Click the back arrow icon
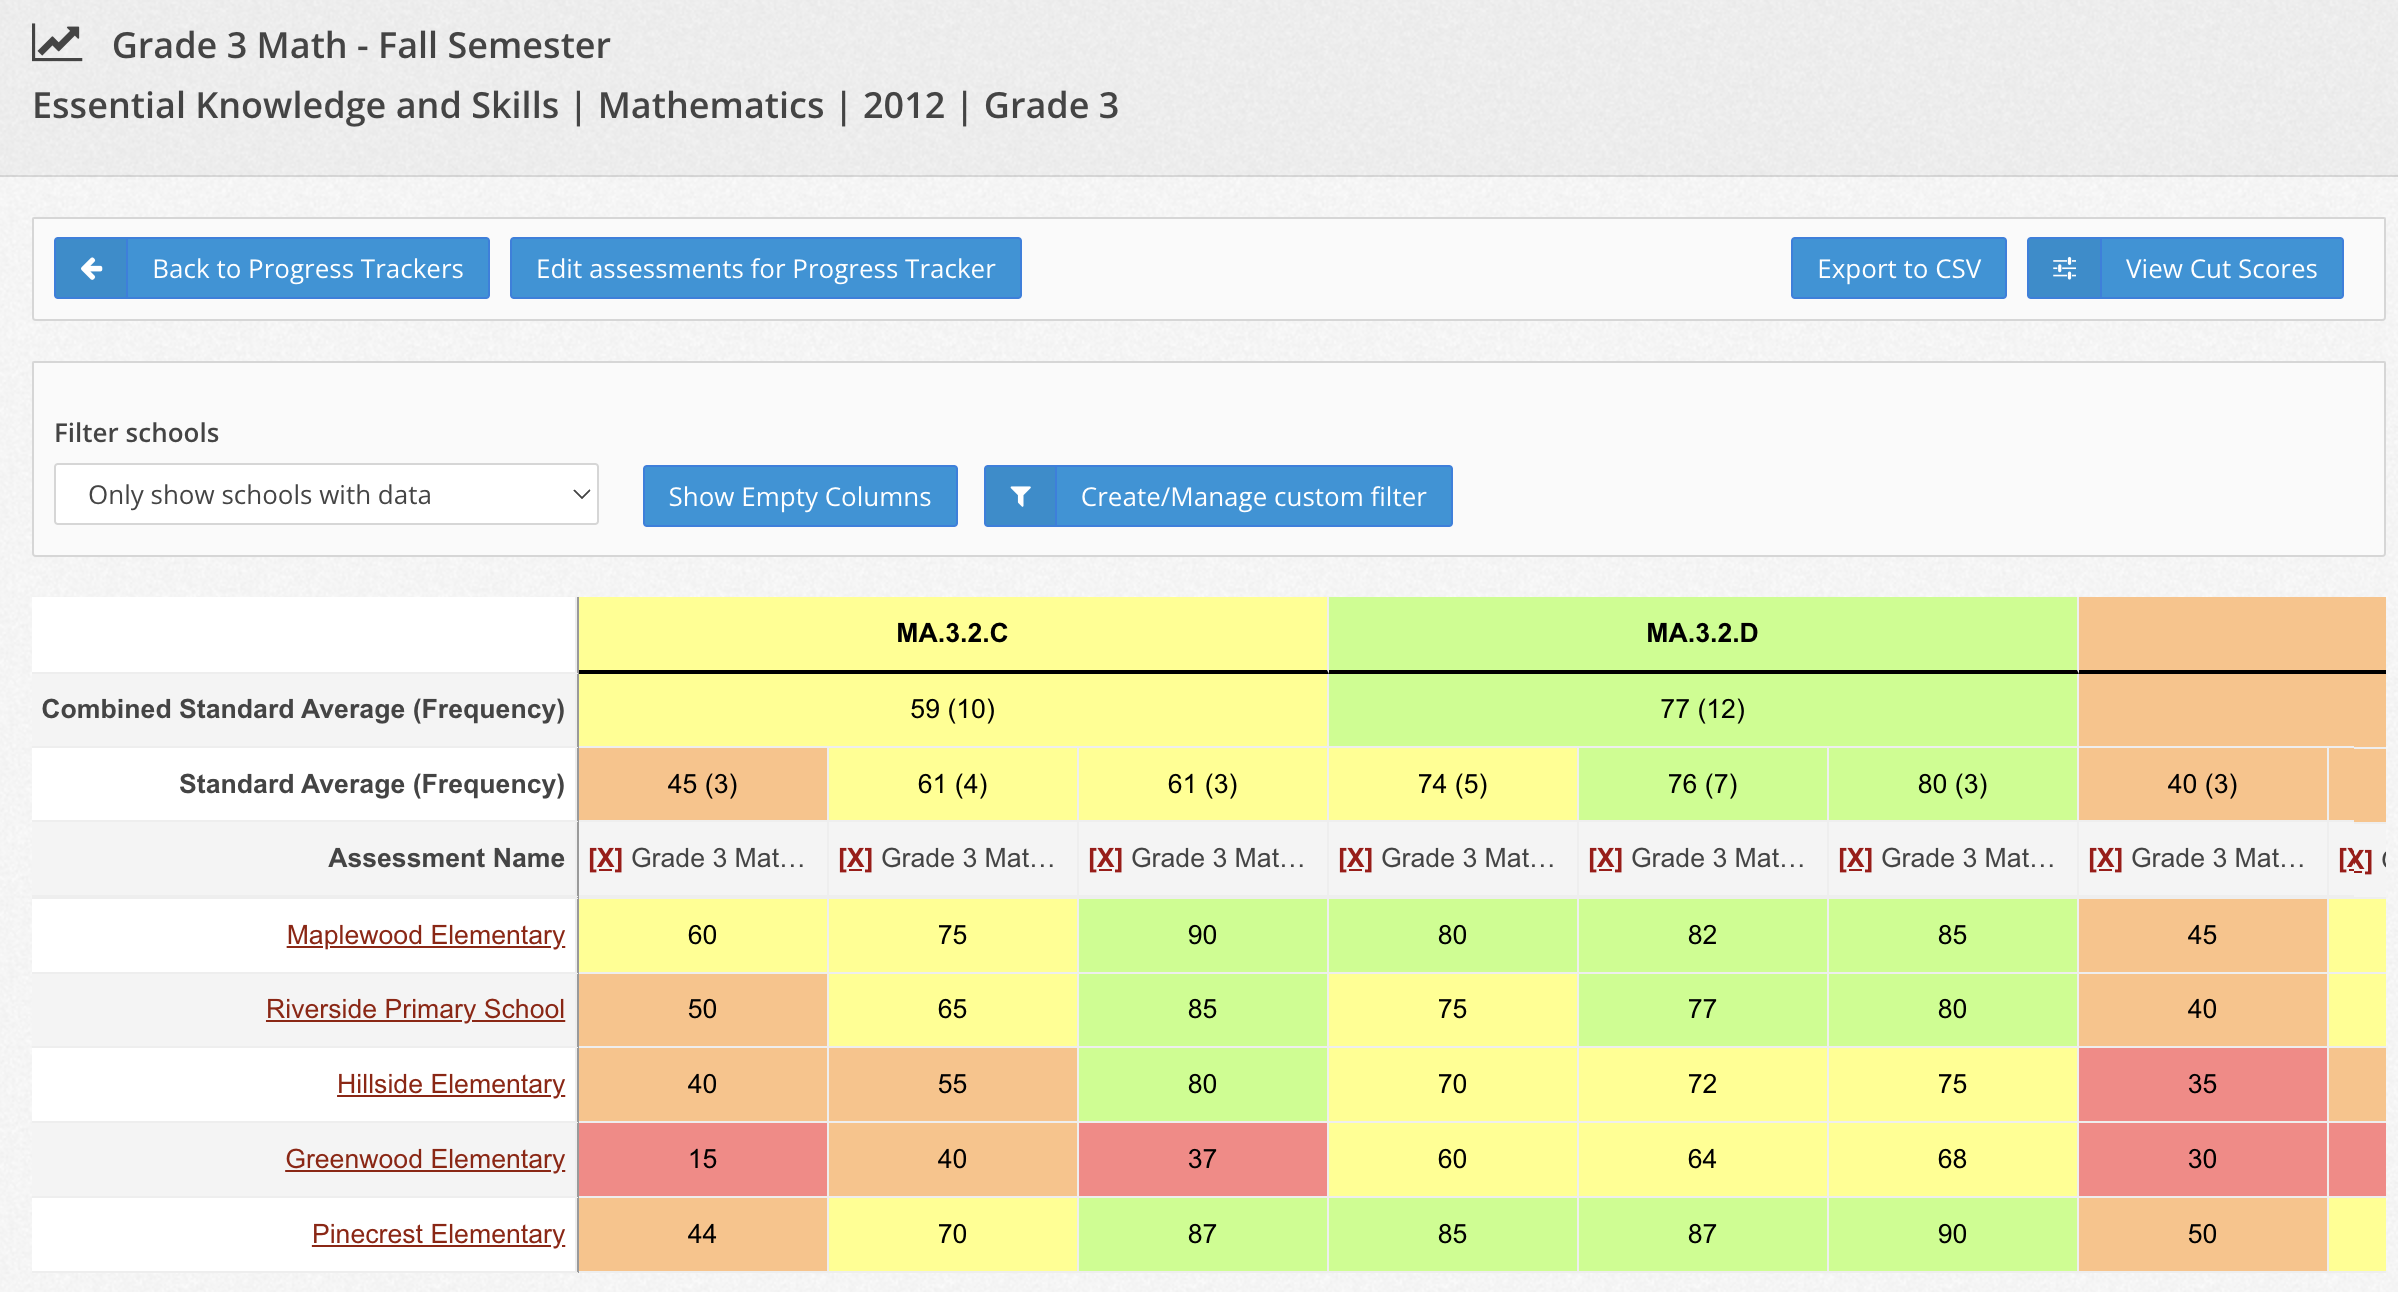Image resolution: width=2398 pixels, height=1292 pixels. click(x=91, y=268)
